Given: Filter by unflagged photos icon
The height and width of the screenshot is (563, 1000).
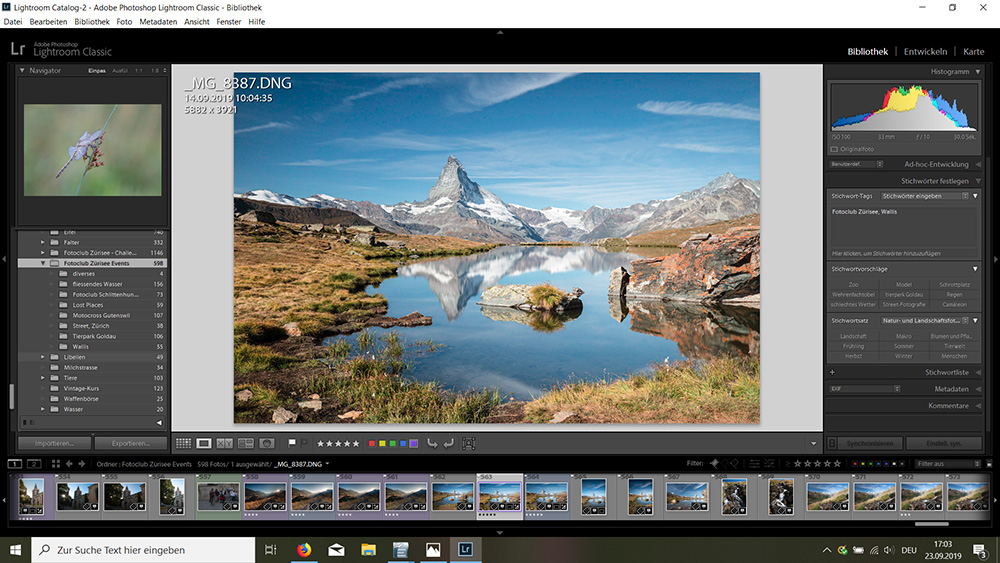Looking at the screenshot, I should point(724,464).
